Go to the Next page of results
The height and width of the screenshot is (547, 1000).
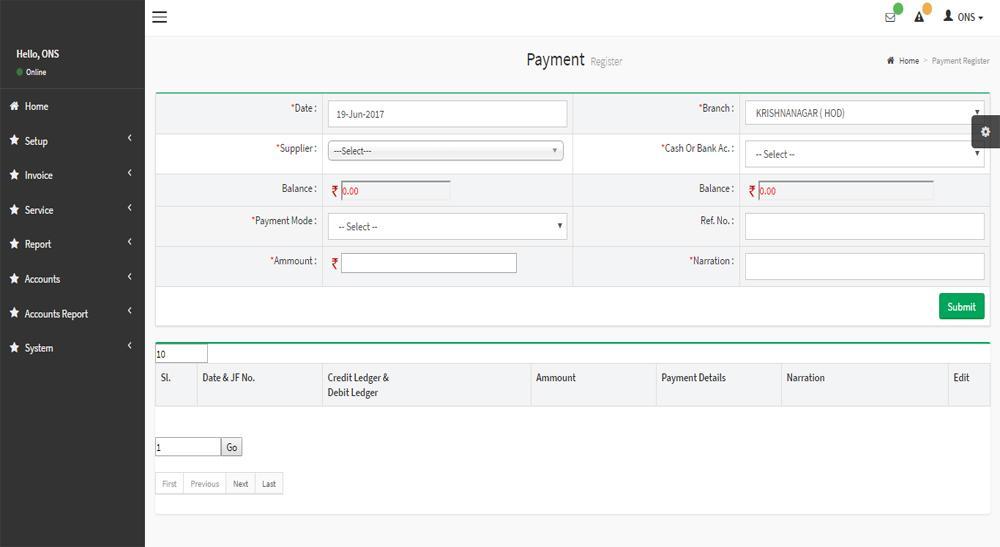[240, 484]
